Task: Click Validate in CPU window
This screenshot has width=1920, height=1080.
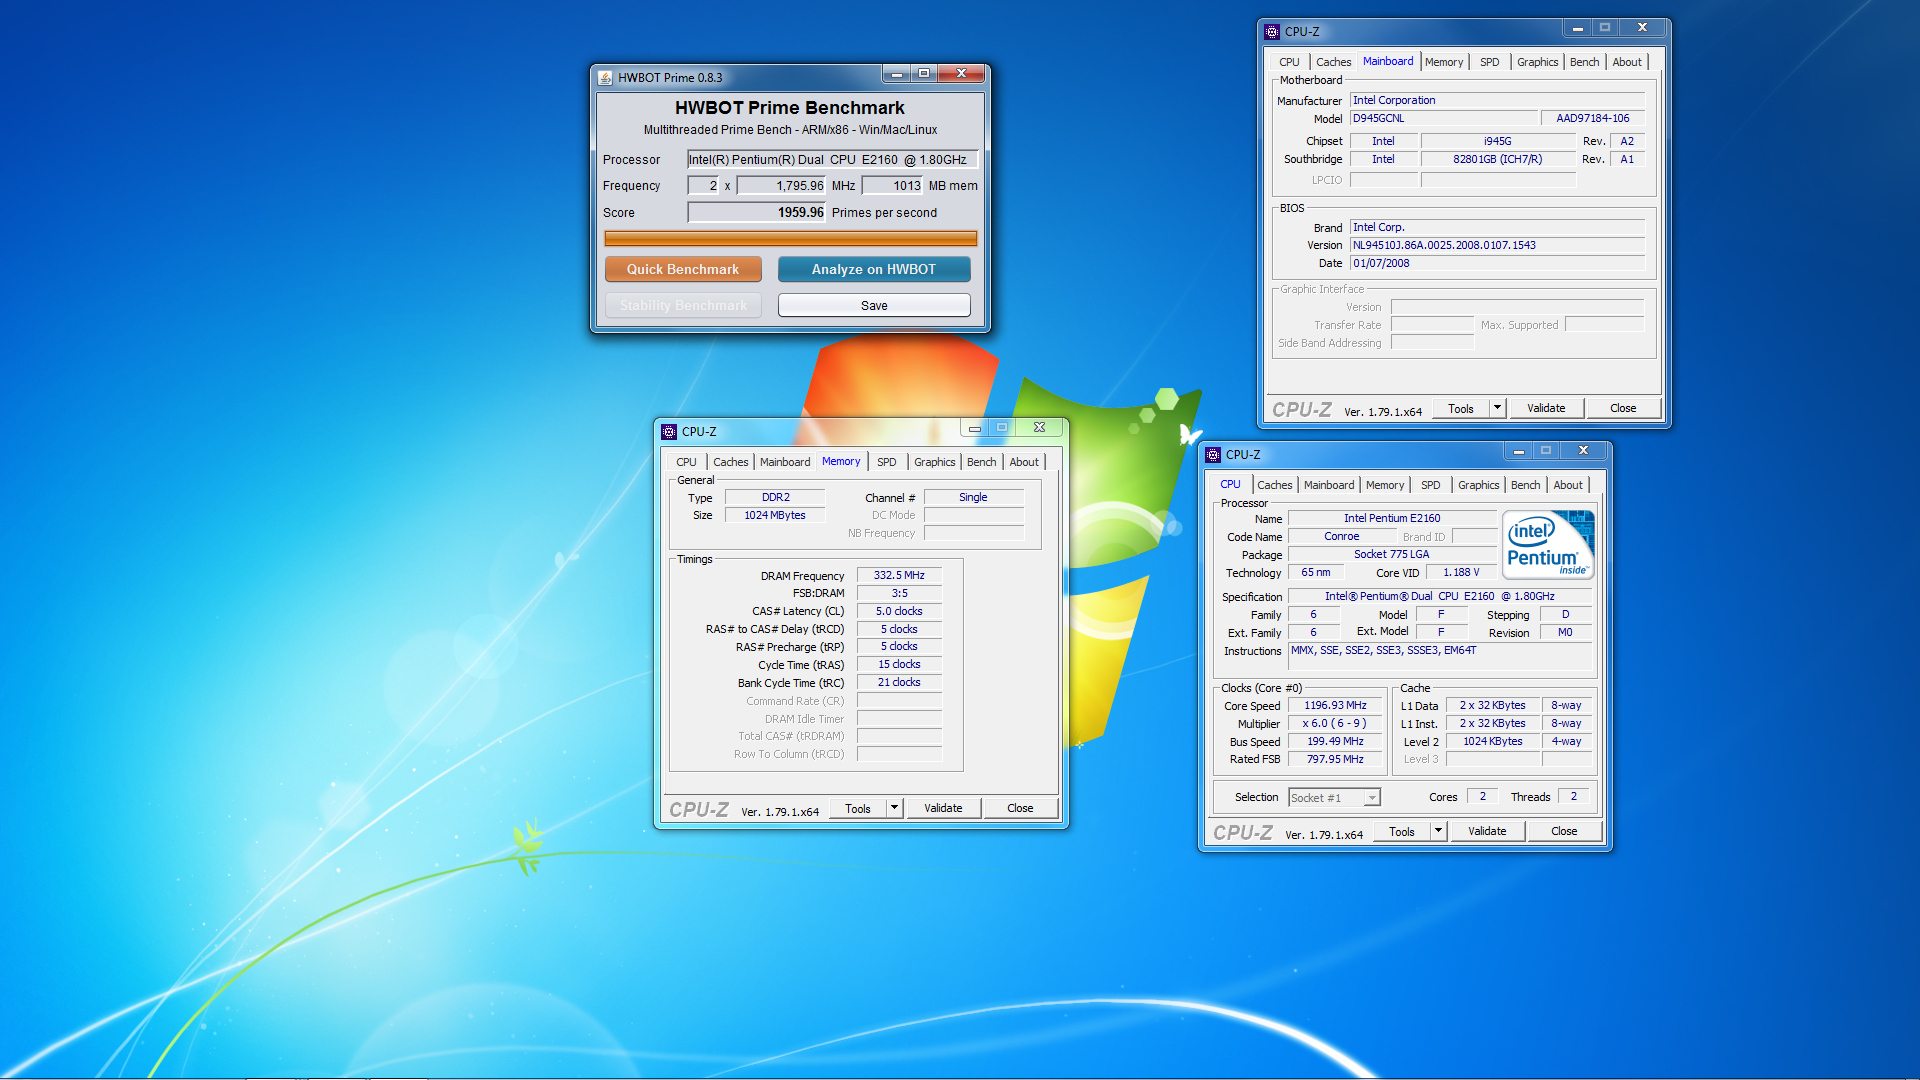Action: (x=1487, y=831)
